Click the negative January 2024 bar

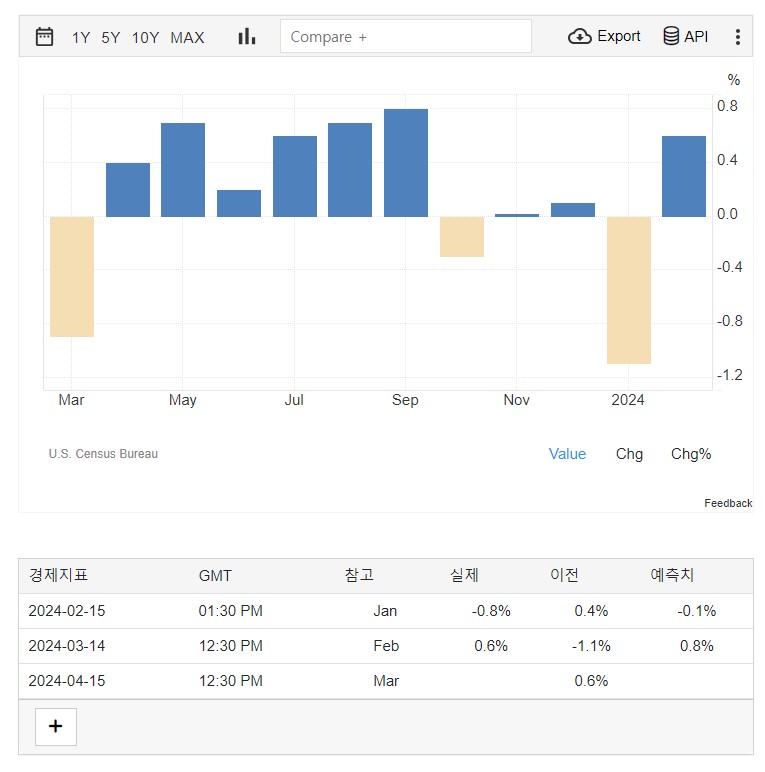click(x=629, y=290)
